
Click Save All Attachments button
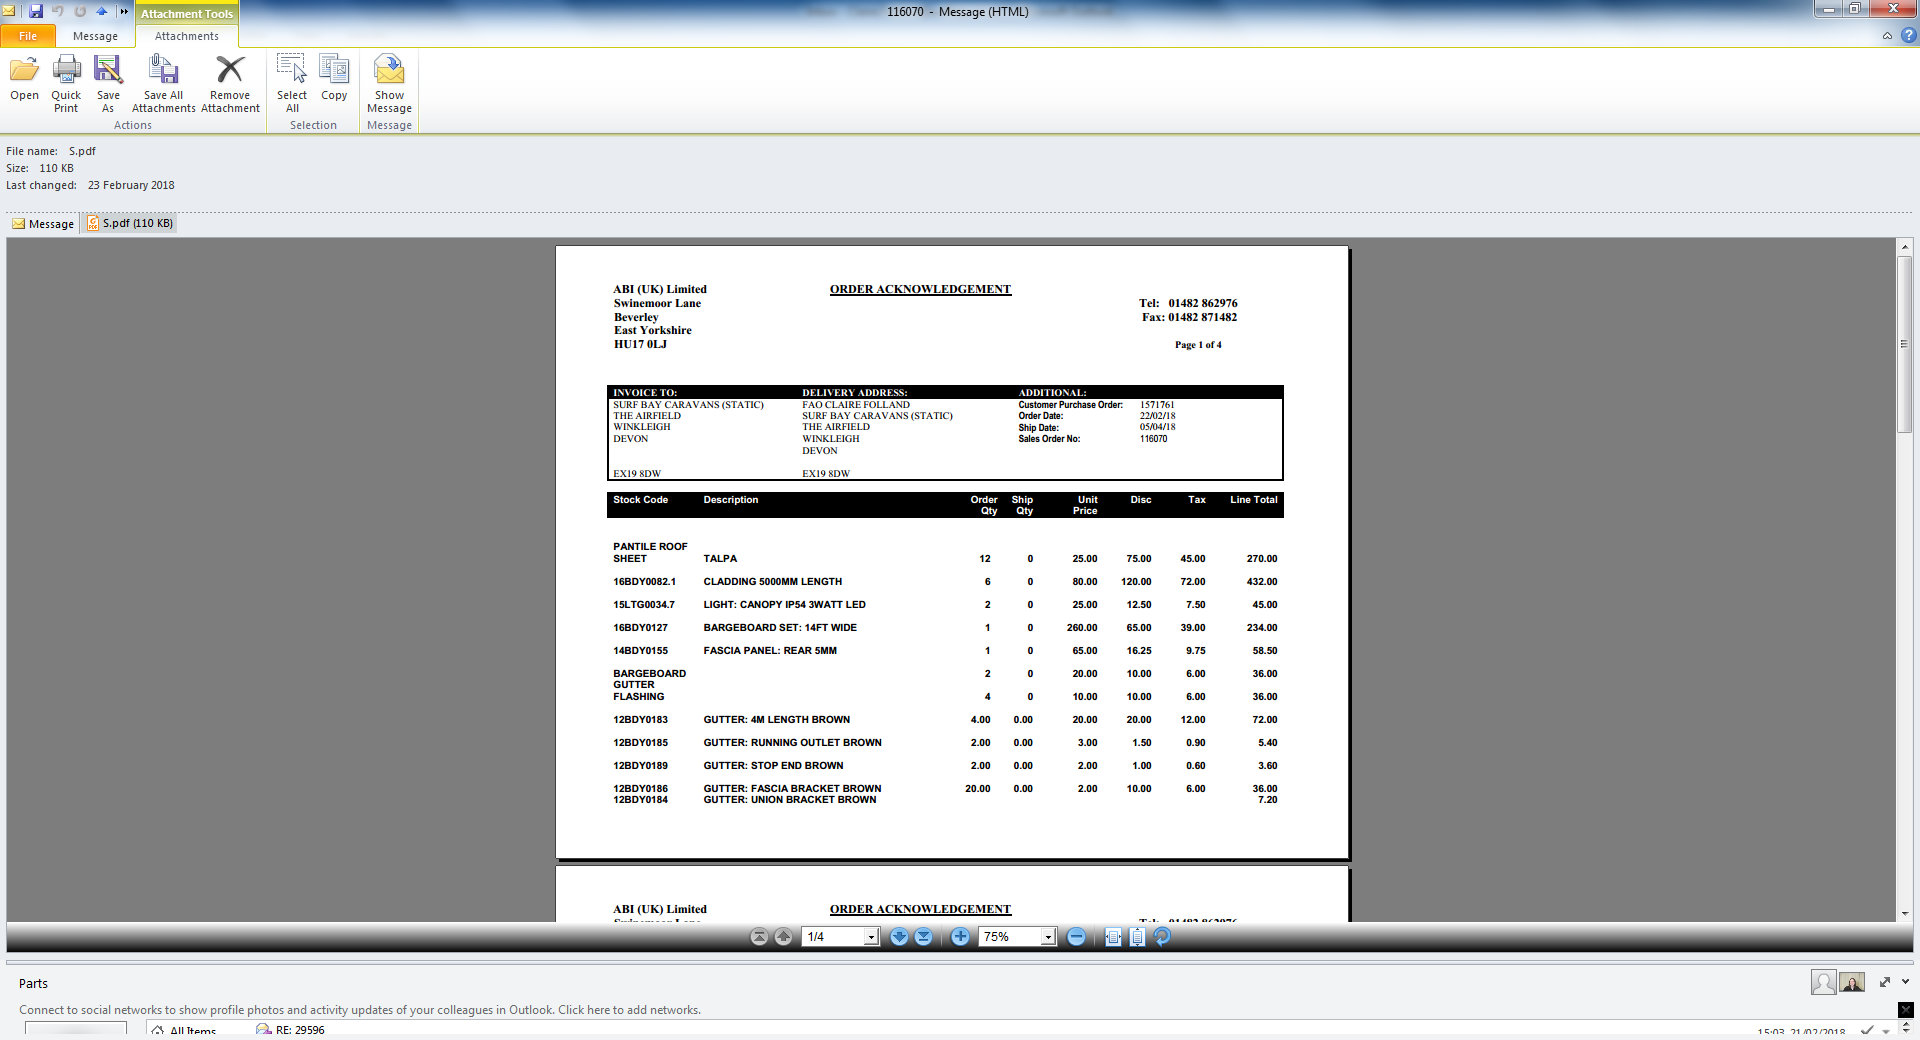click(x=163, y=84)
